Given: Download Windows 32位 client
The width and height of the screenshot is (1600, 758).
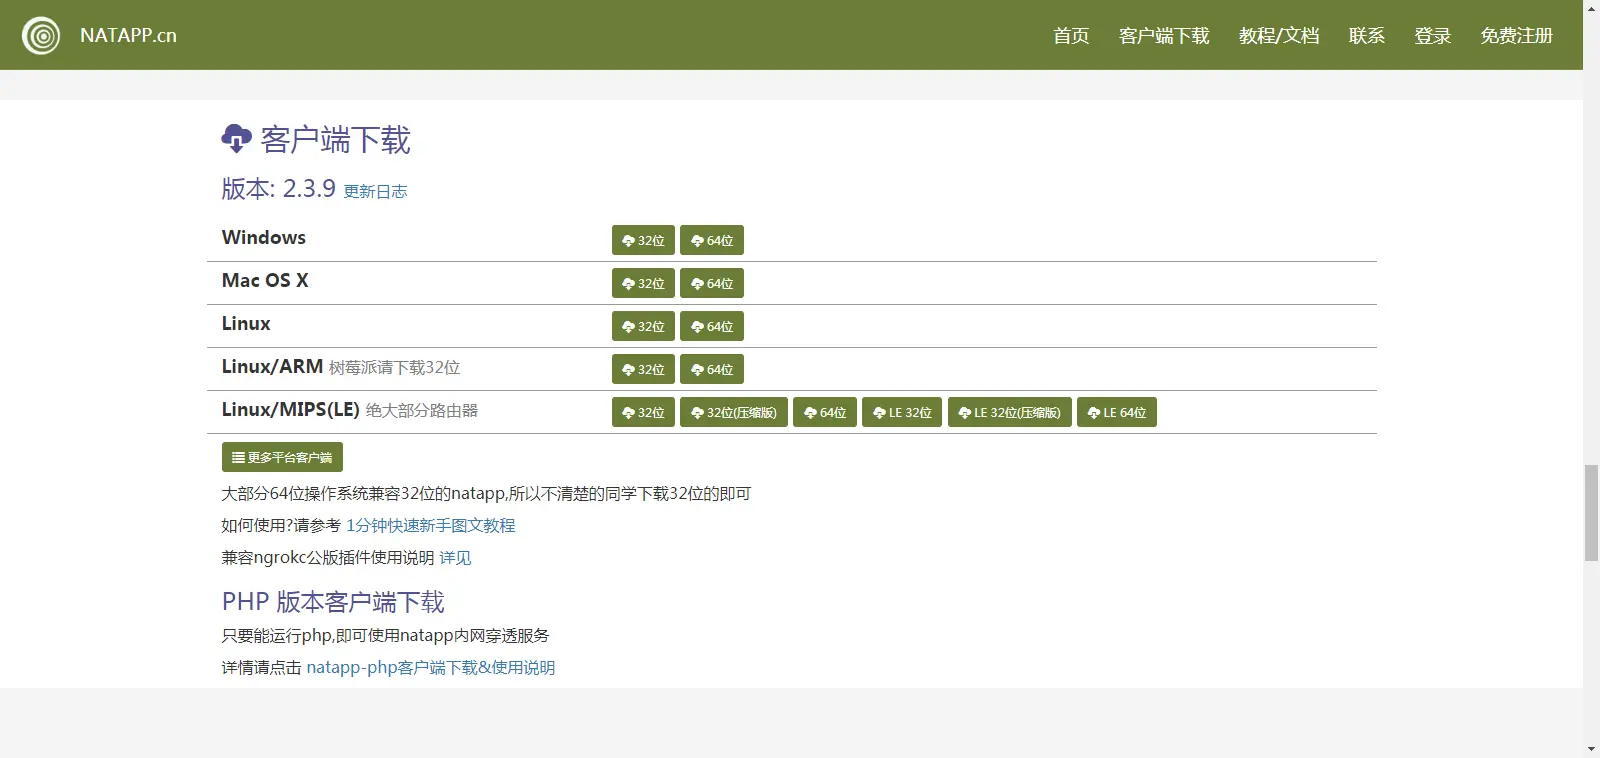Looking at the screenshot, I should point(643,240).
